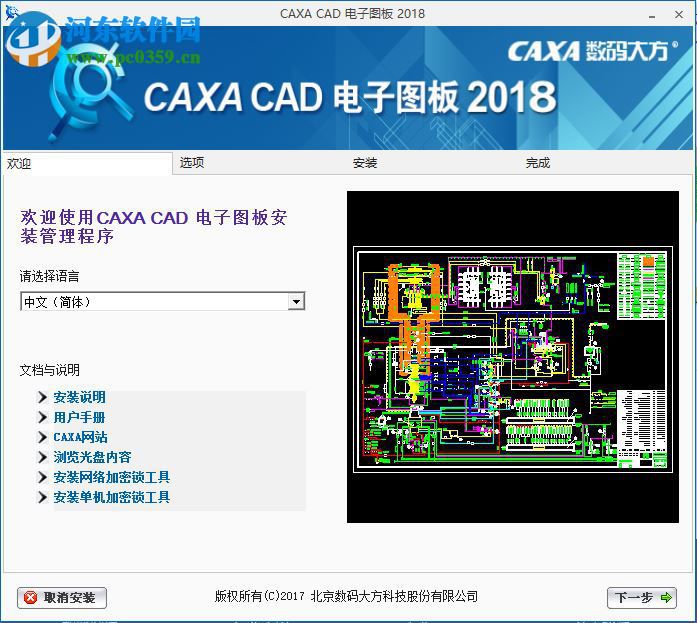
Task: Click the 请选择语言 label
Action: (x=49, y=276)
